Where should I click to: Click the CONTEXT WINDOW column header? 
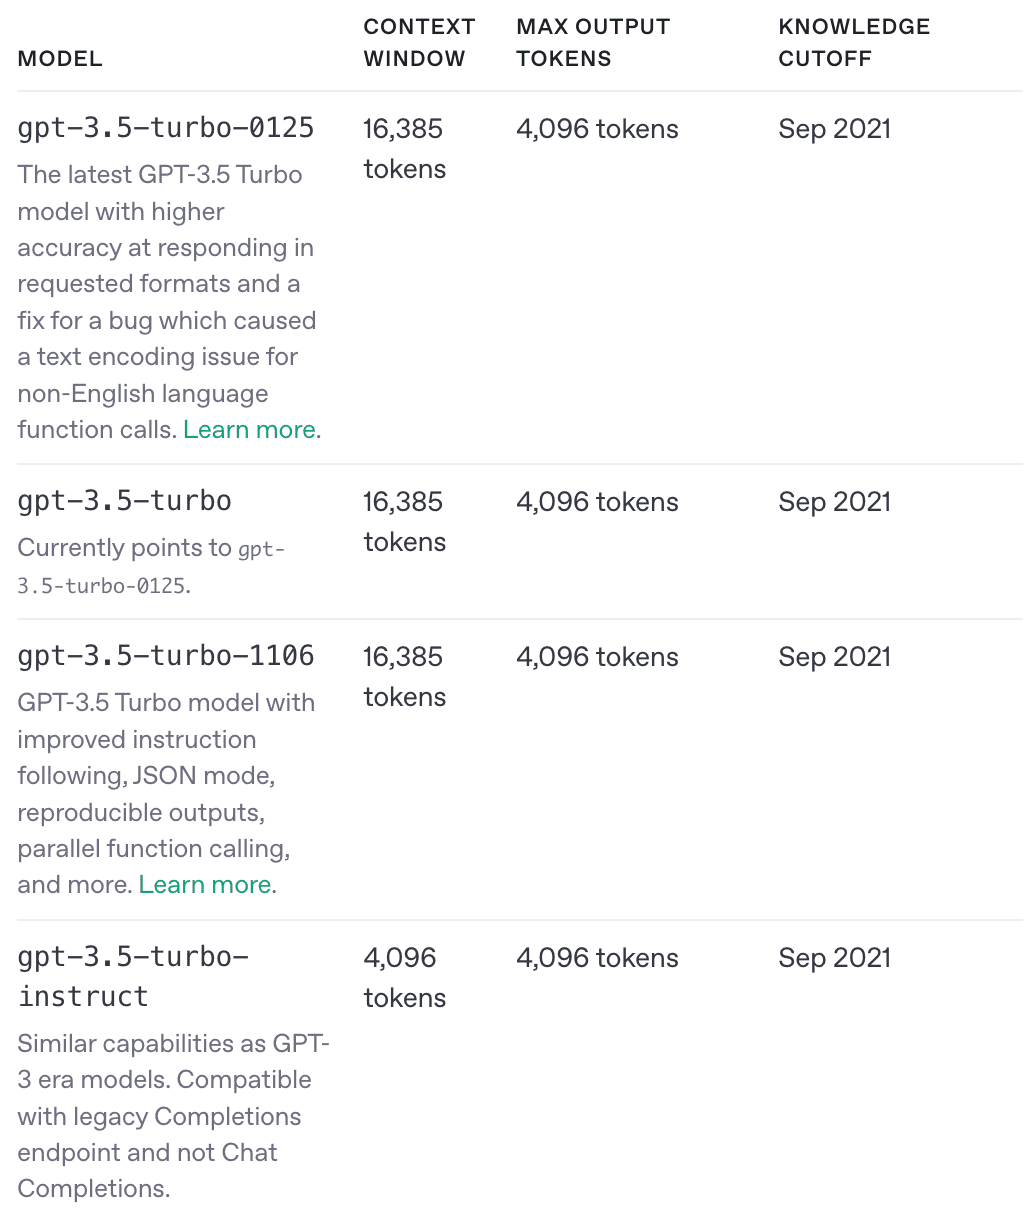tap(419, 43)
